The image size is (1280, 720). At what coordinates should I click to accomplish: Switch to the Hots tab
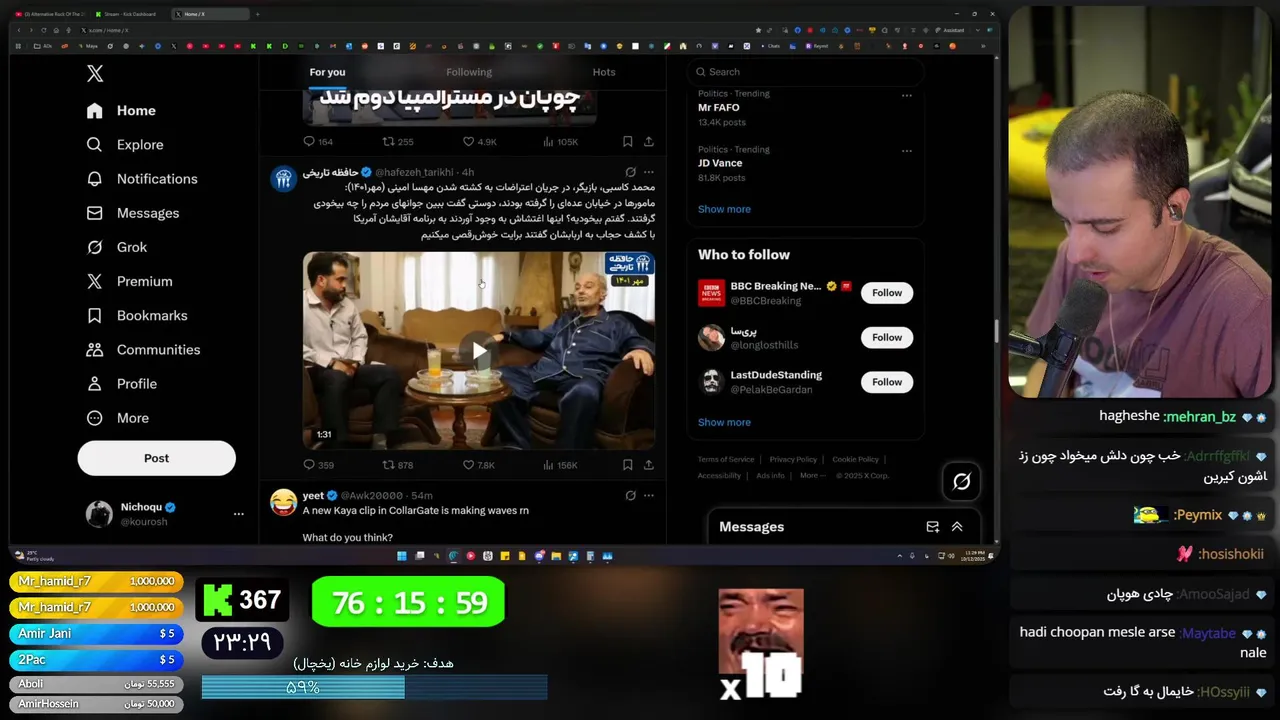pos(604,72)
